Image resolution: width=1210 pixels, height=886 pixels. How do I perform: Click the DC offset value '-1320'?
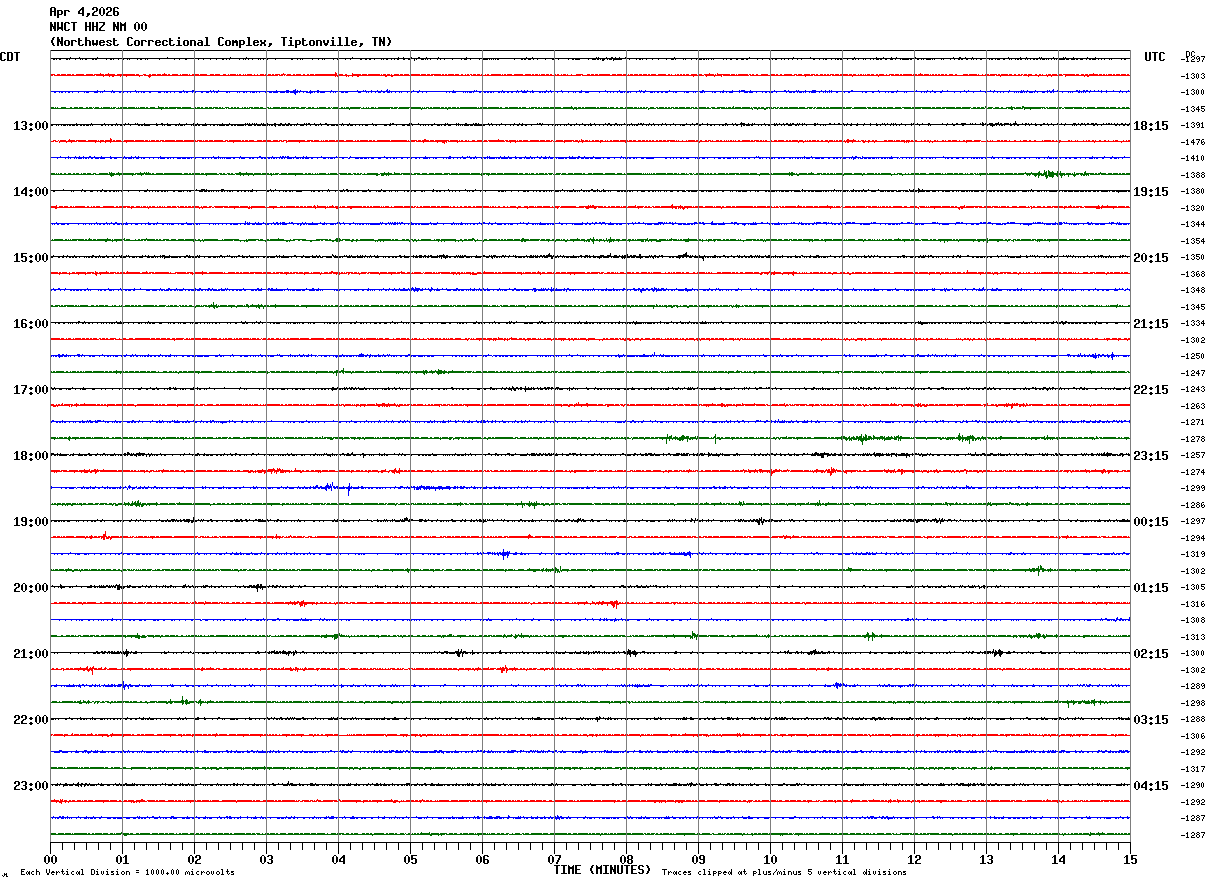1192,208
